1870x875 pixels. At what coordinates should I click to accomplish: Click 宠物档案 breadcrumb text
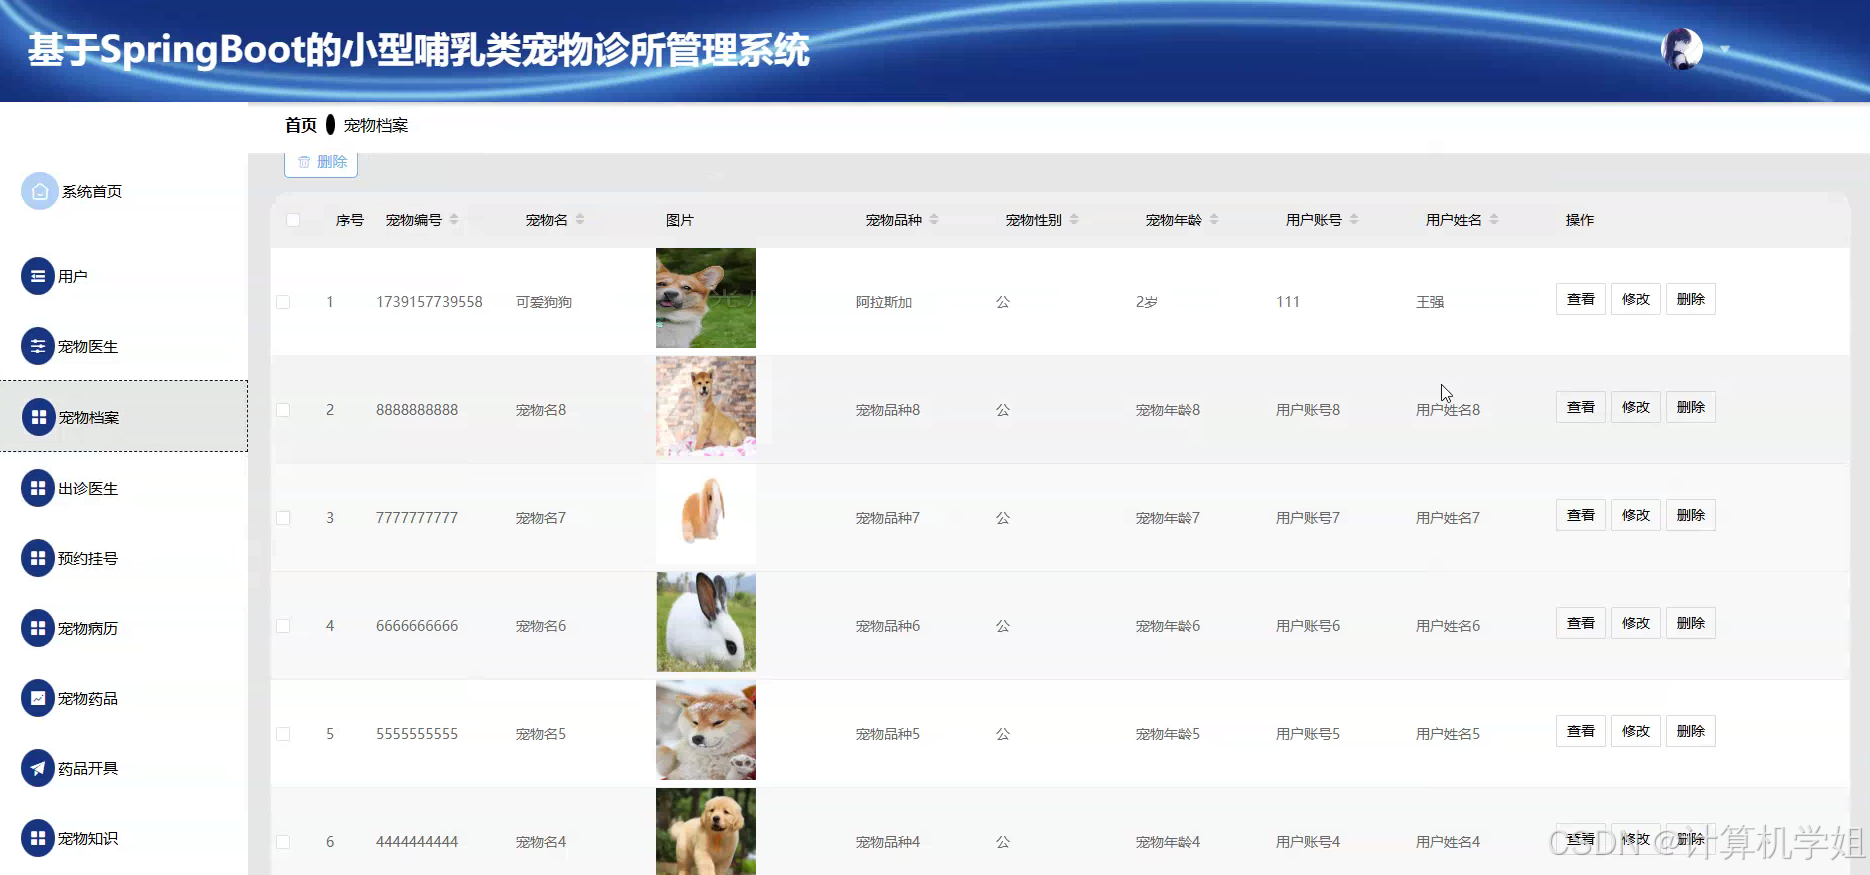tap(376, 125)
